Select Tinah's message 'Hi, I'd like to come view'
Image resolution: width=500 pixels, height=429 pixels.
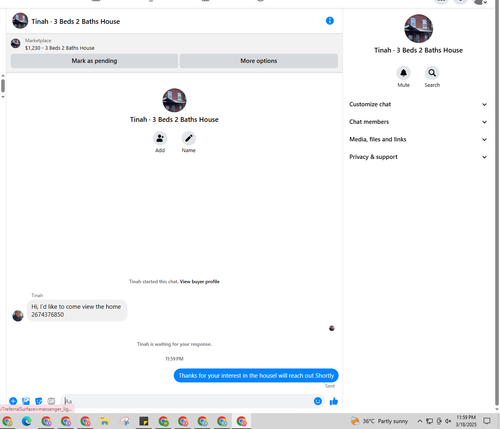coord(77,310)
